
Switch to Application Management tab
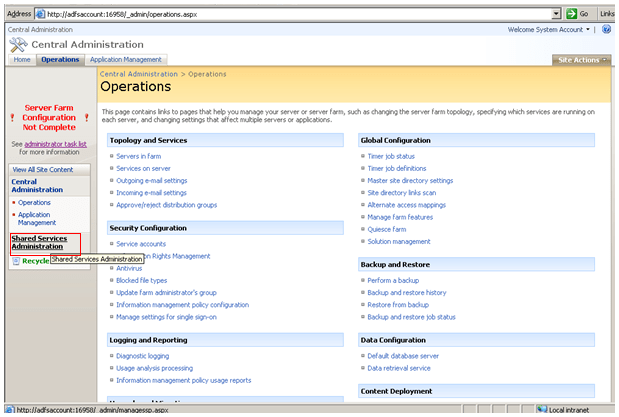coord(126,60)
